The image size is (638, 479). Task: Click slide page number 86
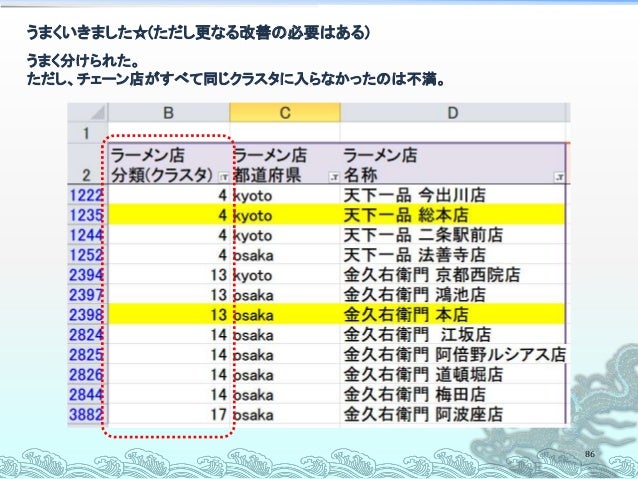tap(590, 454)
